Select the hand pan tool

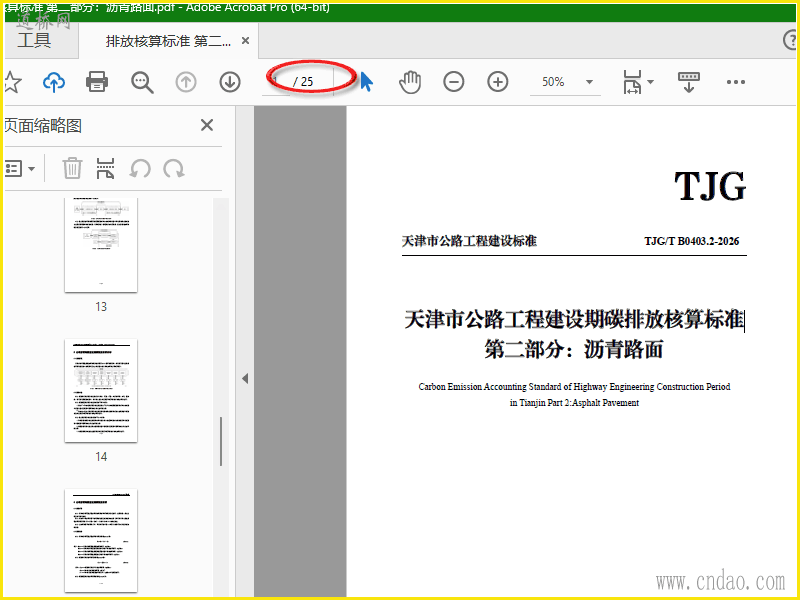[410, 82]
